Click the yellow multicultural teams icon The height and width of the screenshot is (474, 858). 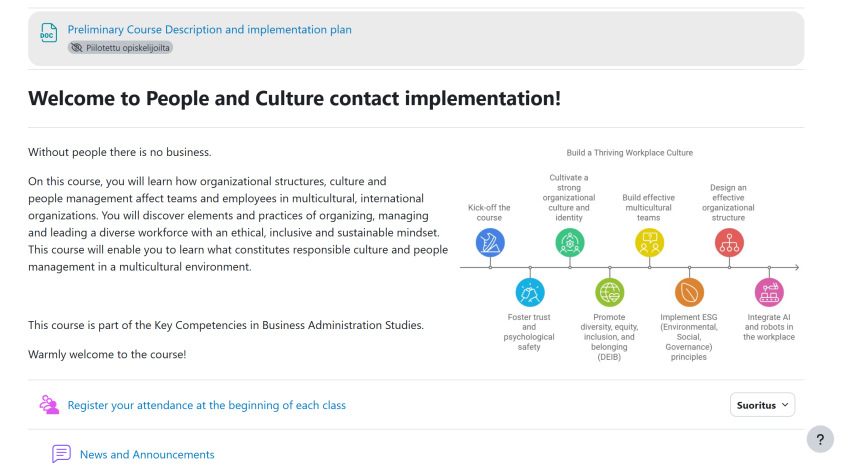point(649,242)
